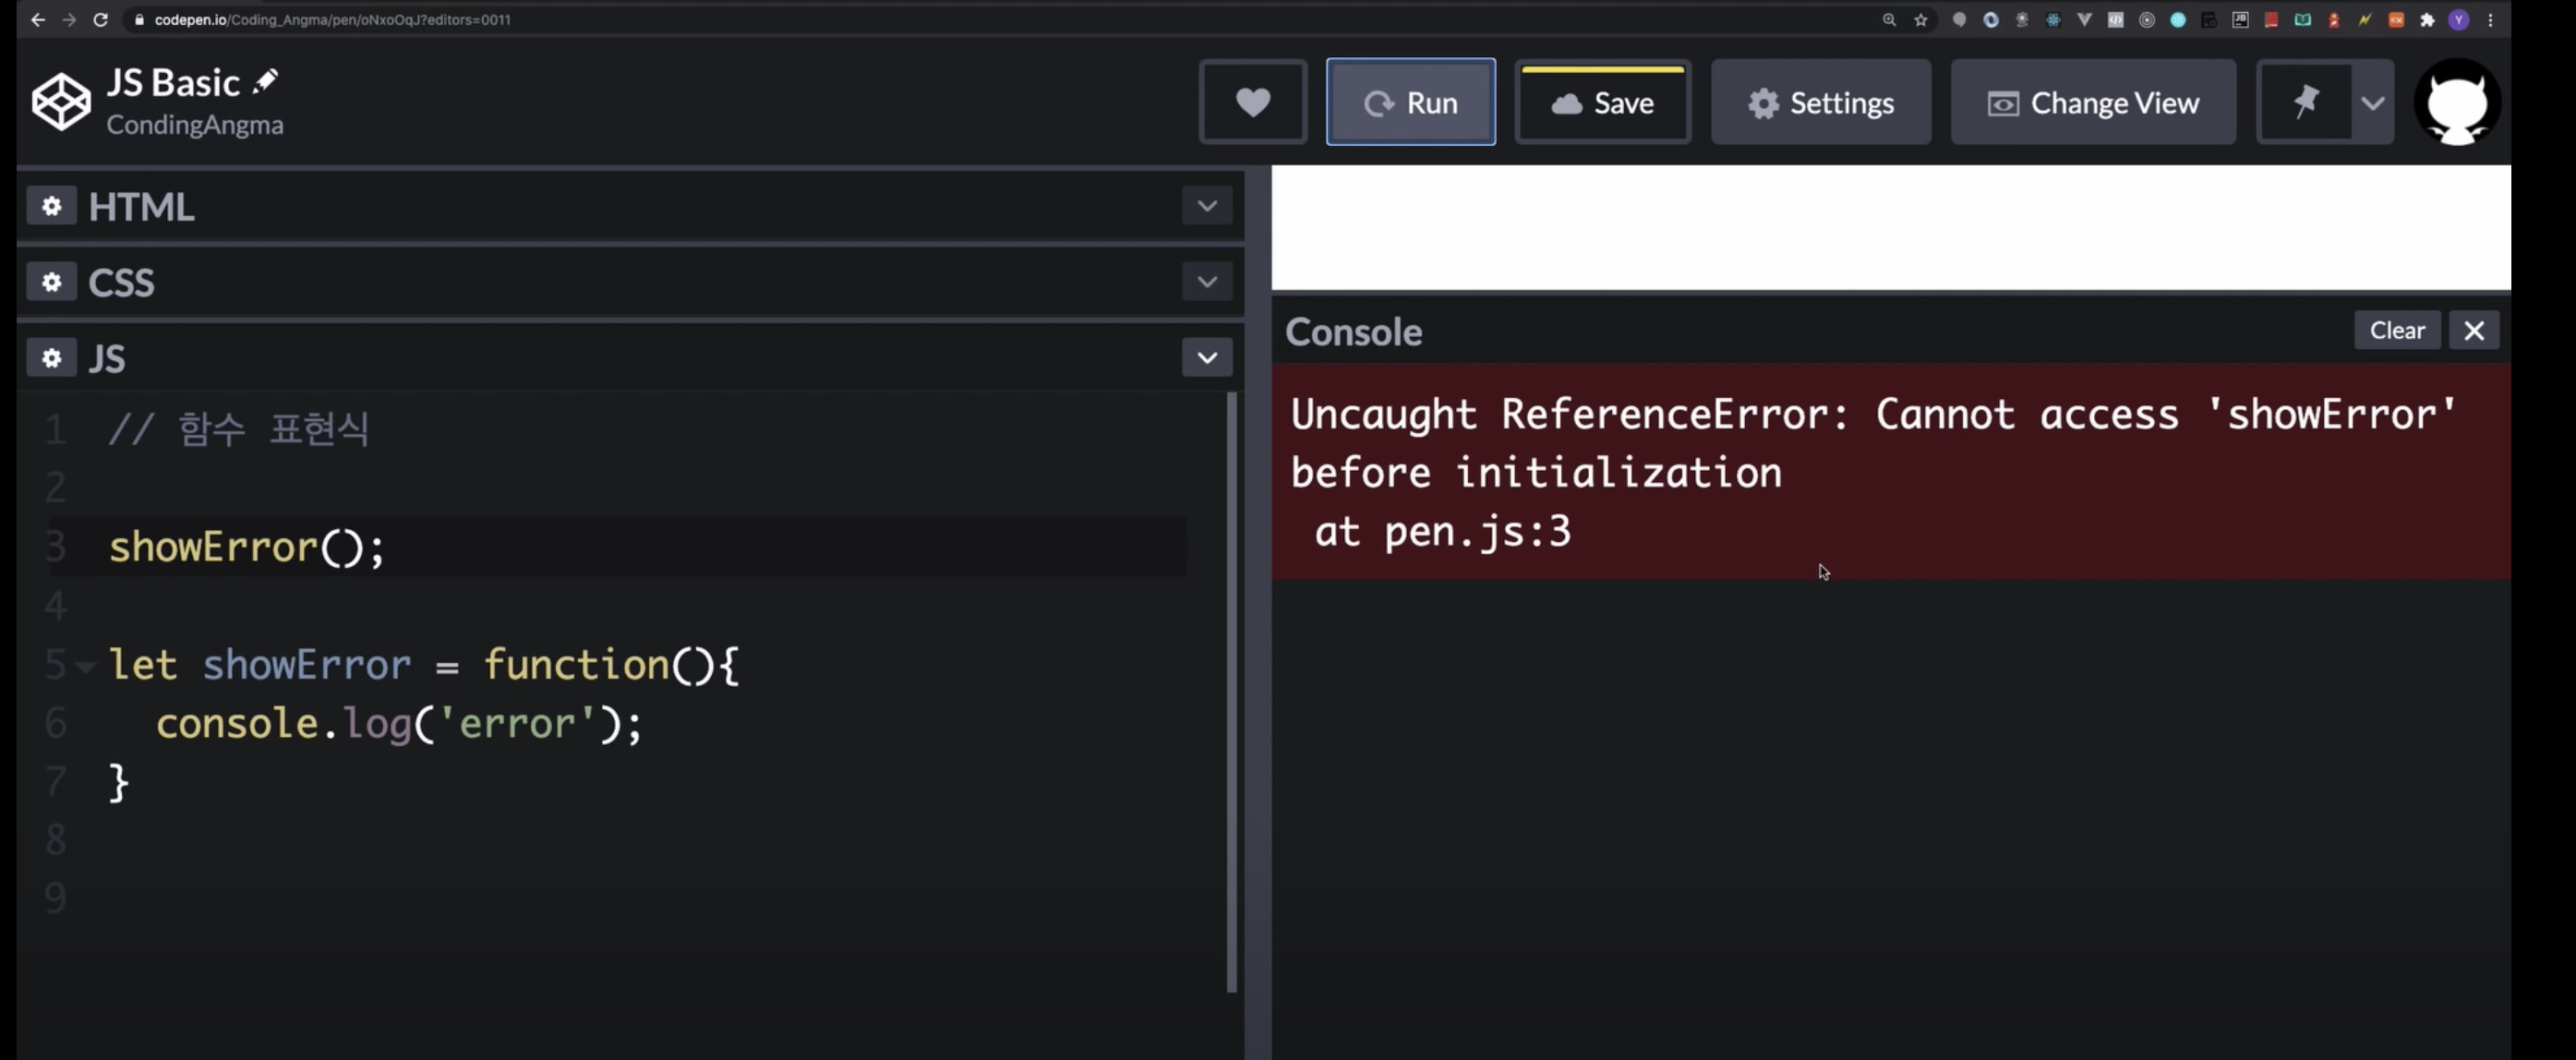The width and height of the screenshot is (2576, 1060).
Task: Click the heart Love button
Action: tap(1252, 102)
